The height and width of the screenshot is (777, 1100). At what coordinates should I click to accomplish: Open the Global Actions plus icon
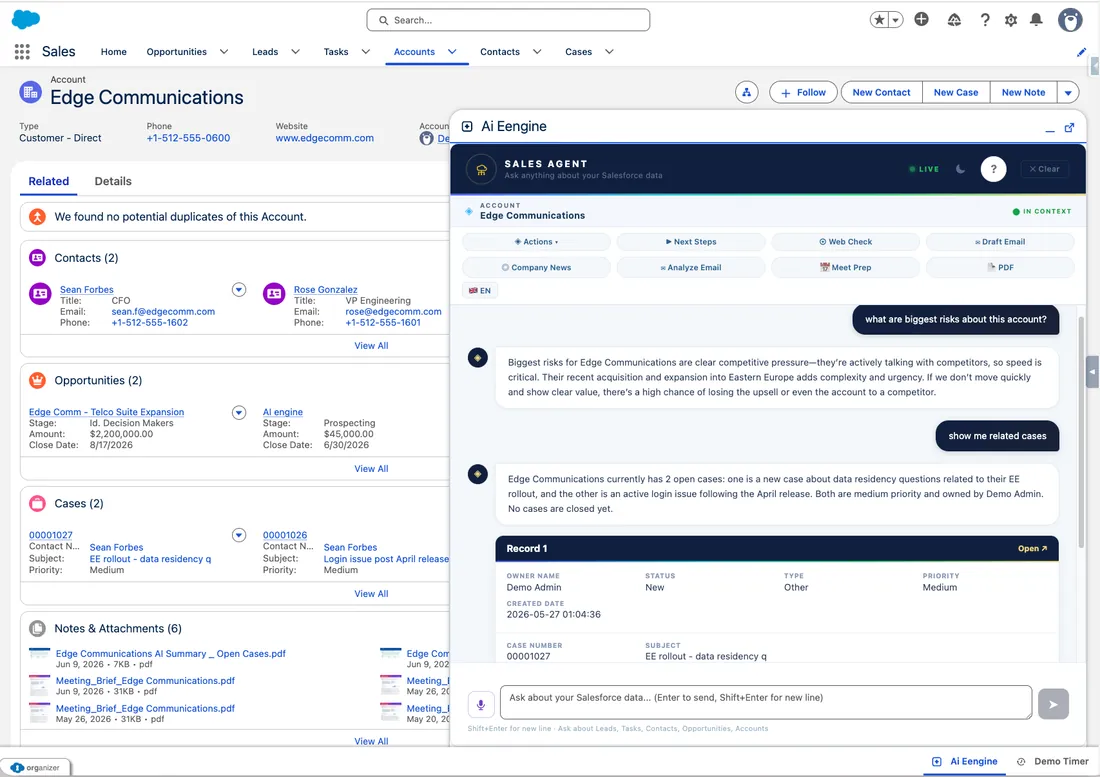(922, 20)
